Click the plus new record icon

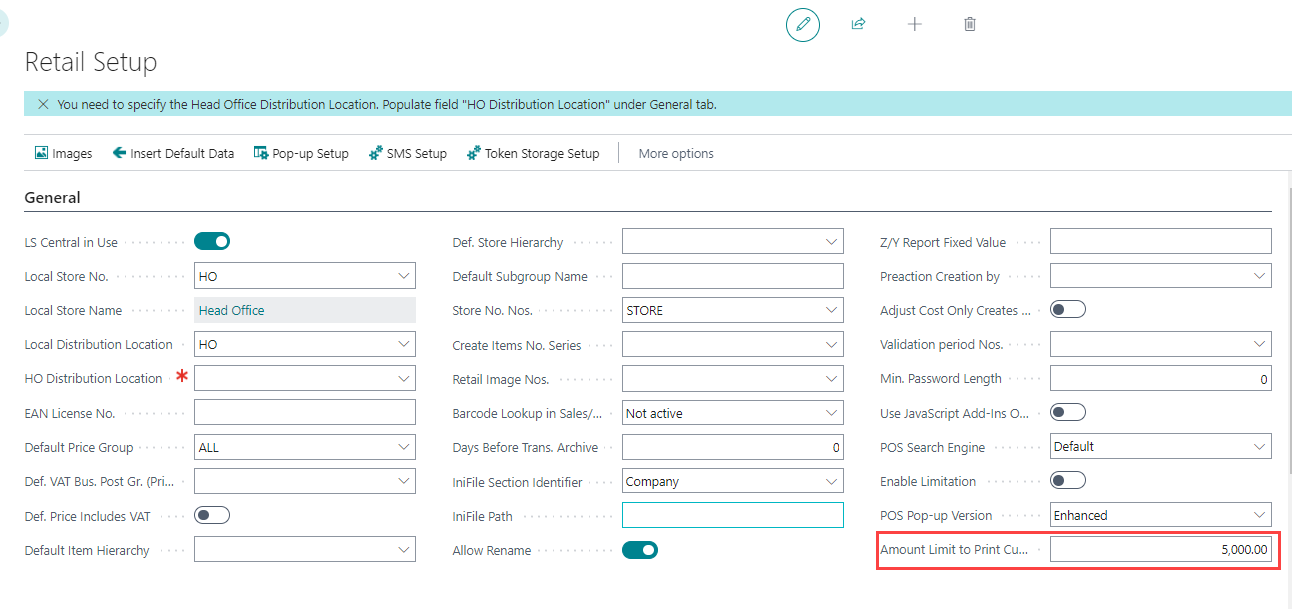pyautogui.click(x=914, y=24)
